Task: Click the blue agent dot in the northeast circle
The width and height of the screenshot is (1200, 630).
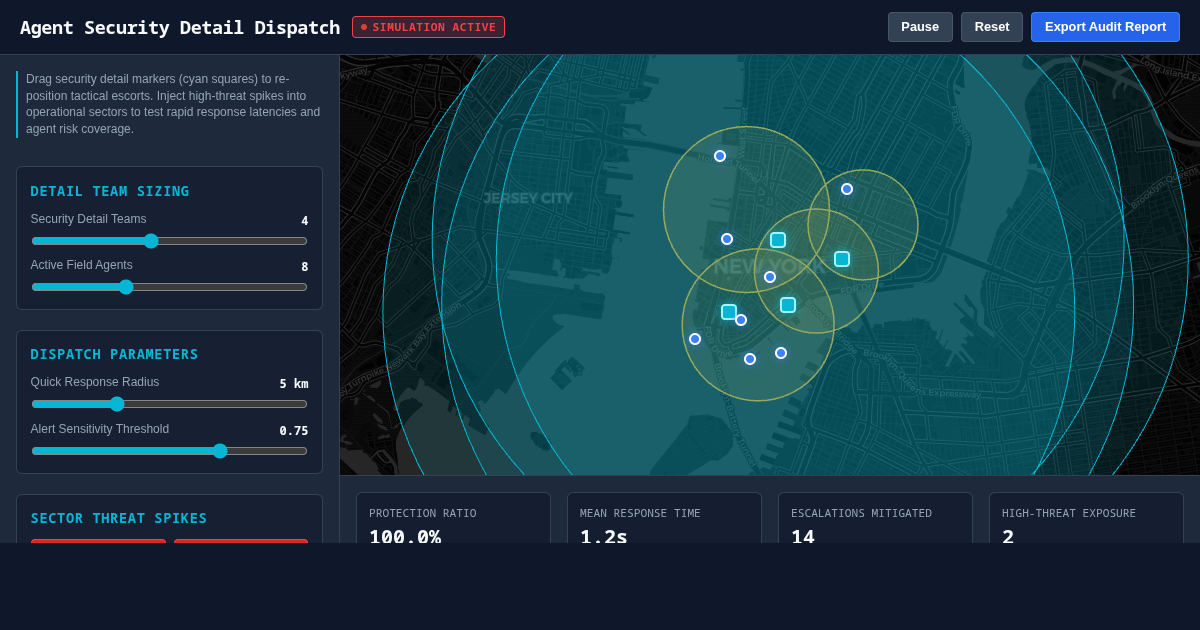Action: tap(847, 189)
